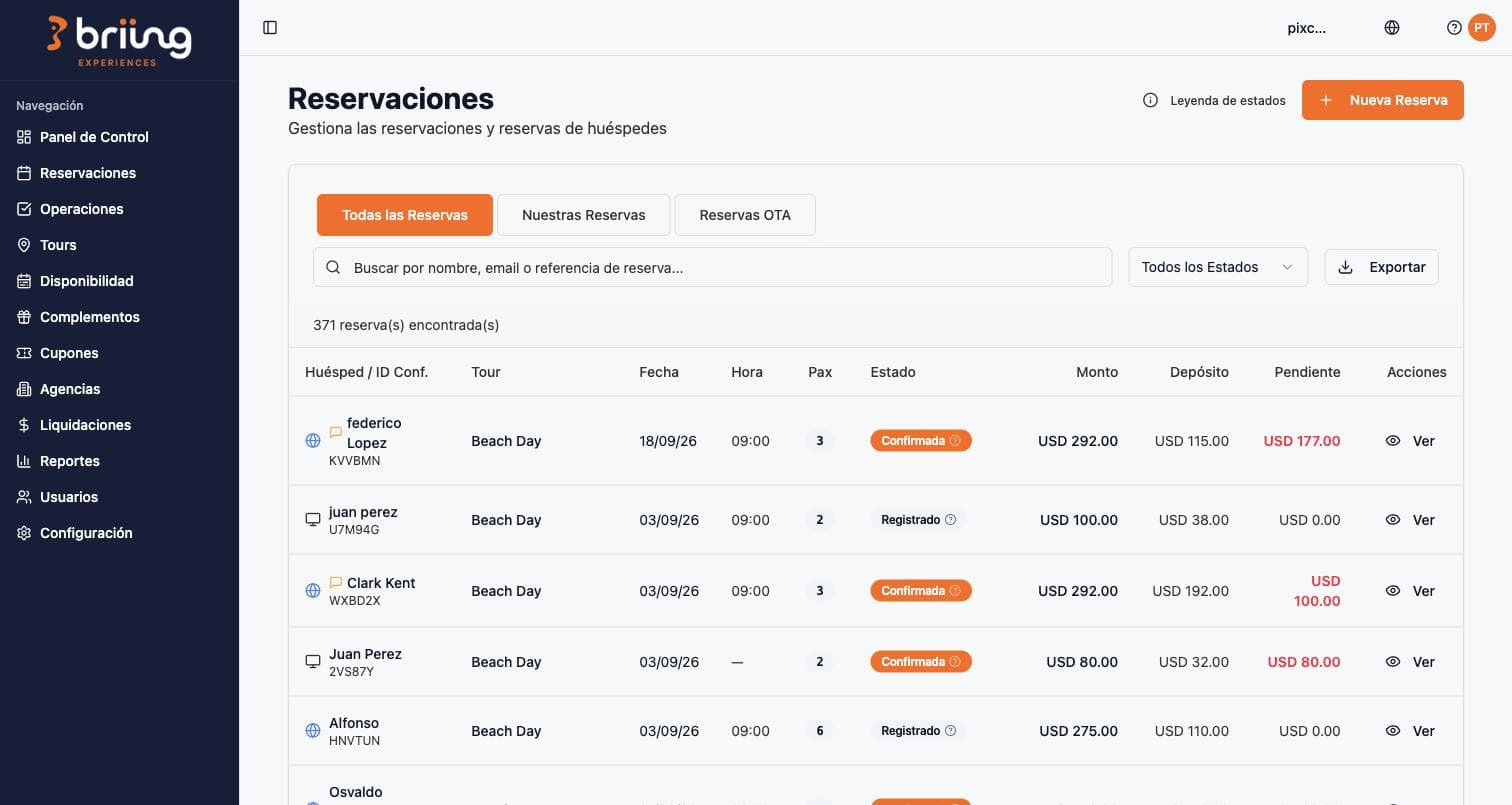Switch to the Nuestras Reservas tab
This screenshot has height=805, width=1512.
pos(584,215)
